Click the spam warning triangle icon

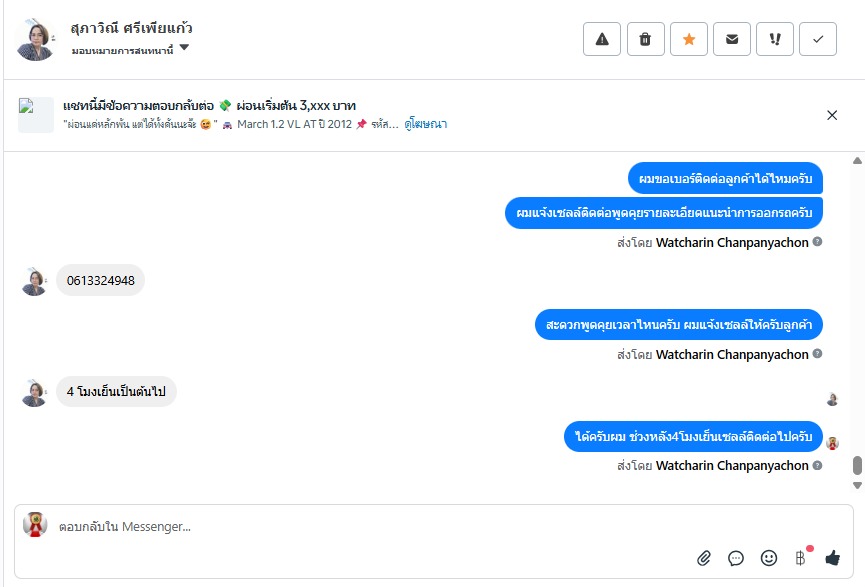click(602, 39)
